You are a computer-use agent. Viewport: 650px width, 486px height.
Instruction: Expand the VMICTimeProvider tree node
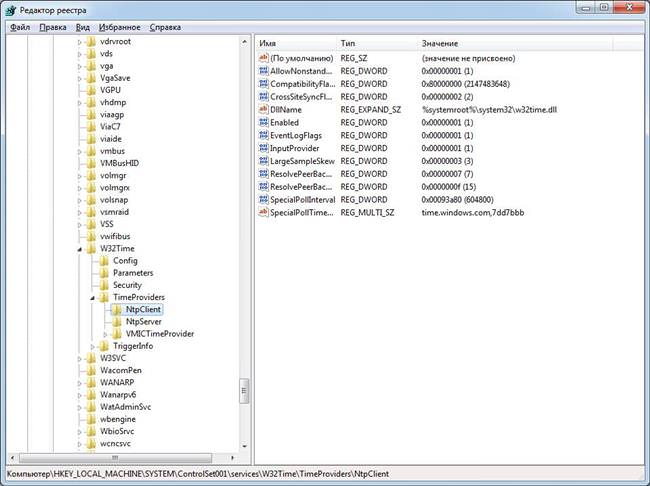[105, 334]
